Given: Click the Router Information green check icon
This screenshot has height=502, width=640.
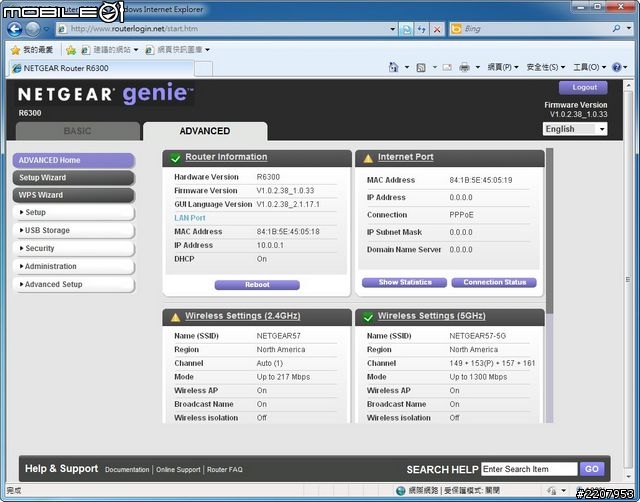Looking at the screenshot, I should click(176, 158).
